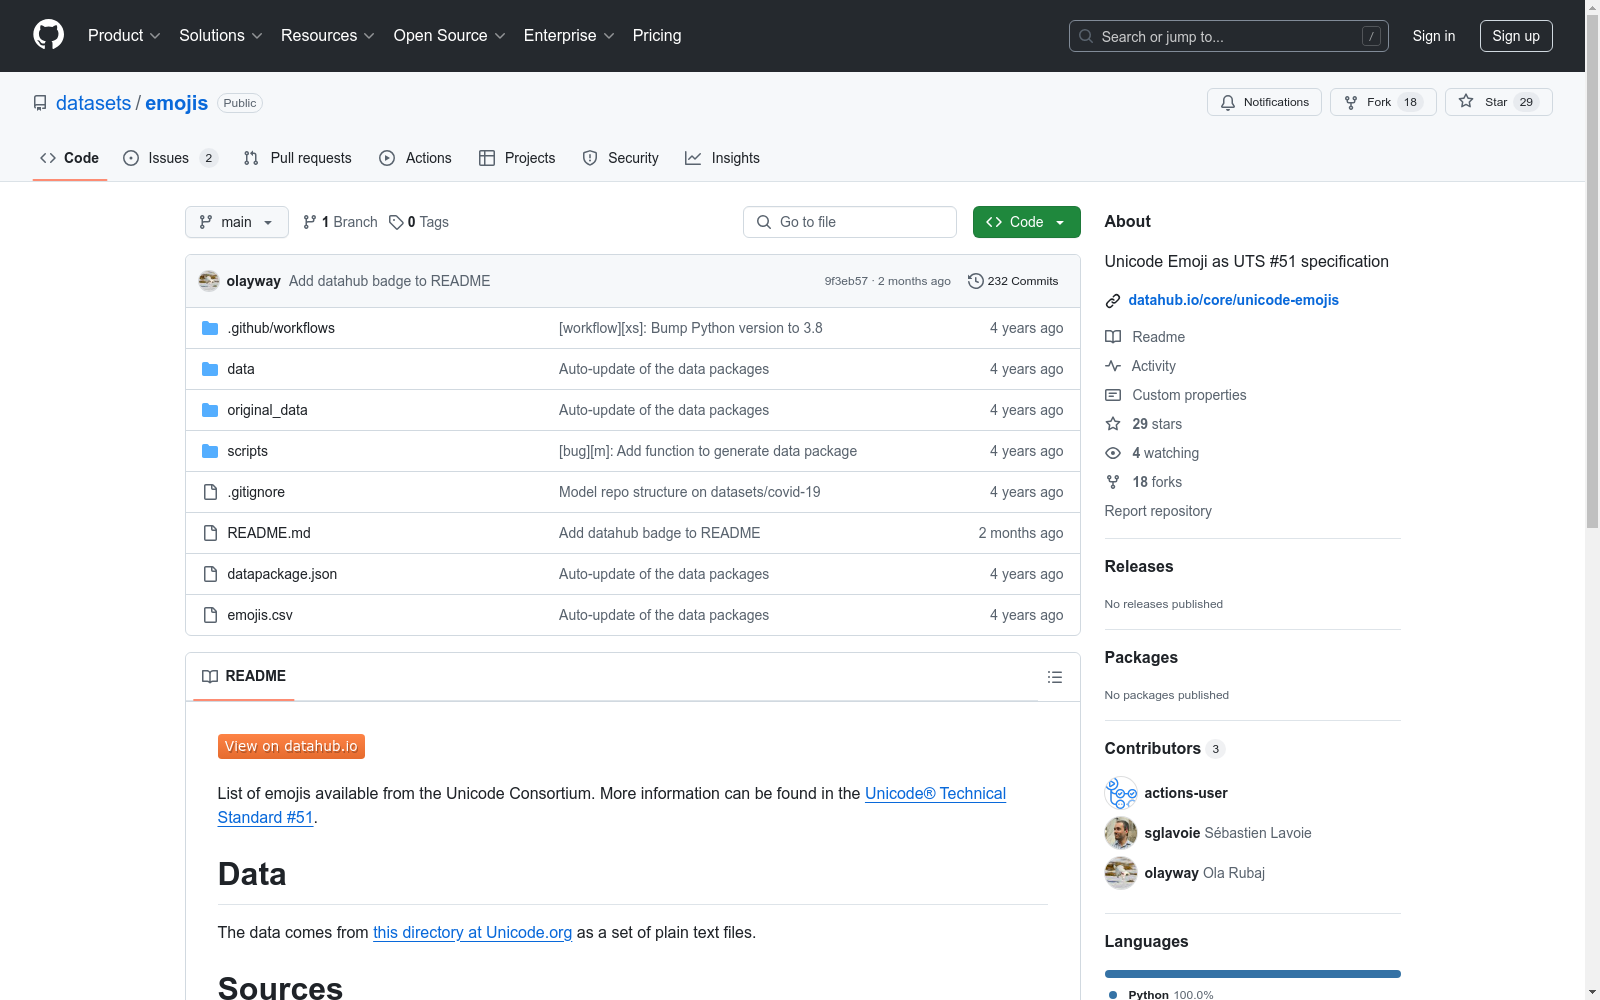Click olayway's contributor avatar in sidebar
Viewport: 1600px width, 1000px height.
tap(1121, 873)
